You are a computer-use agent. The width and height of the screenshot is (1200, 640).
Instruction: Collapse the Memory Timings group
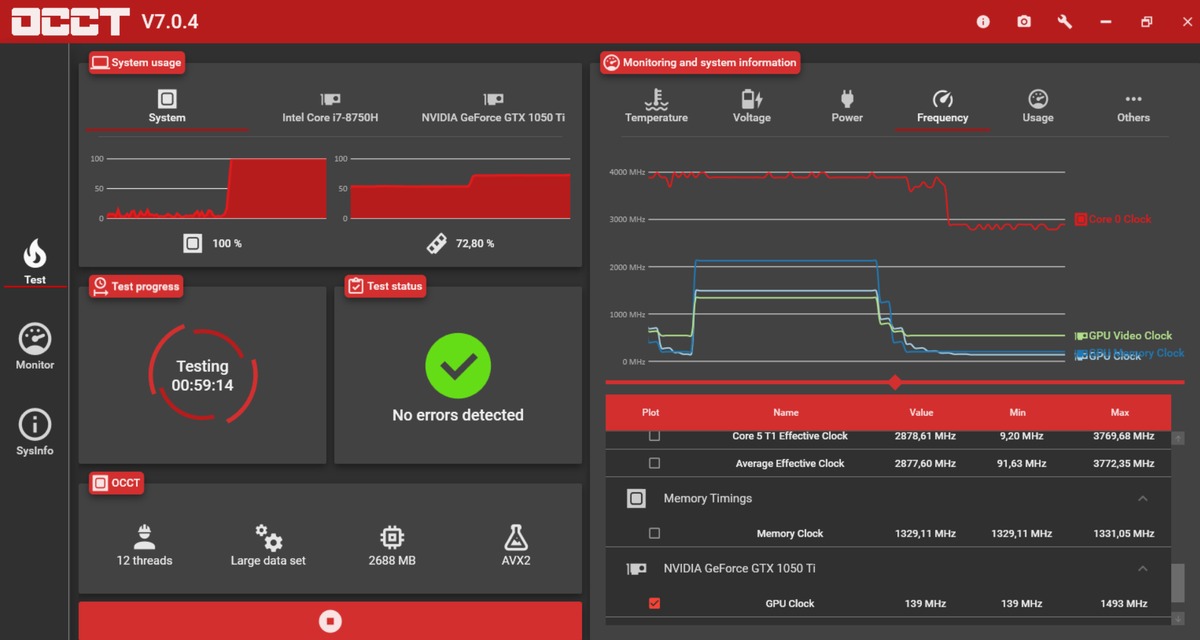click(1142, 498)
